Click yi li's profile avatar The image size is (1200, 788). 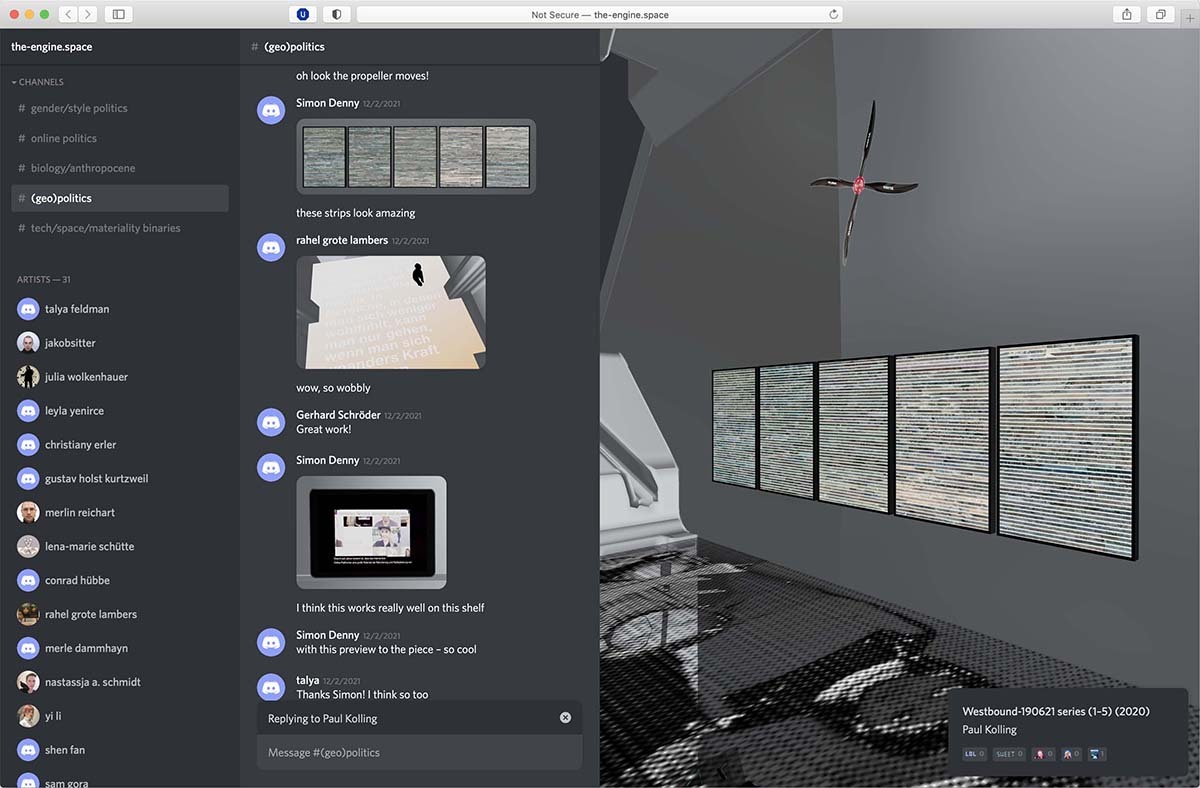28,717
